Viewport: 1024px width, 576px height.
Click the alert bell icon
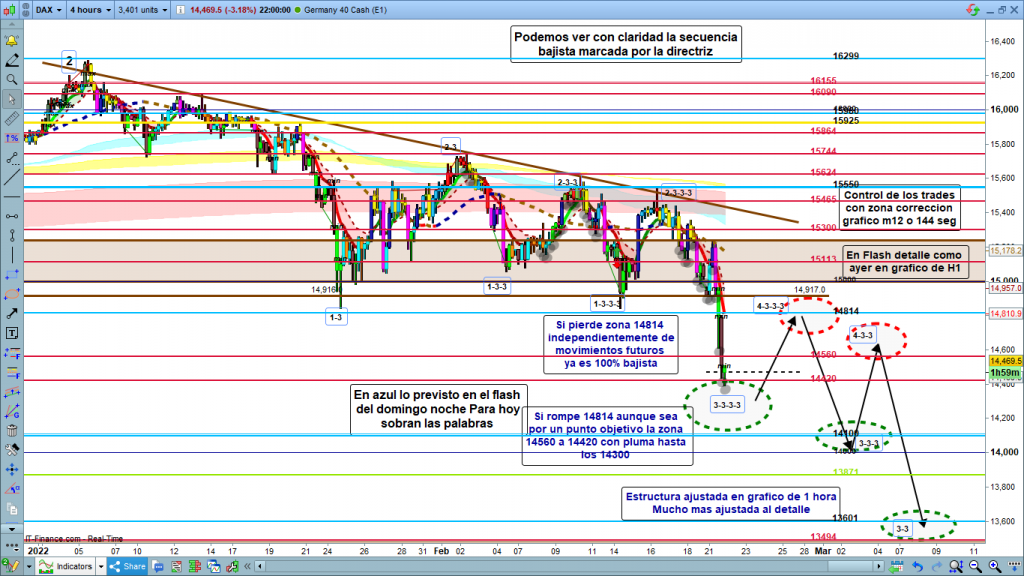coord(11,42)
